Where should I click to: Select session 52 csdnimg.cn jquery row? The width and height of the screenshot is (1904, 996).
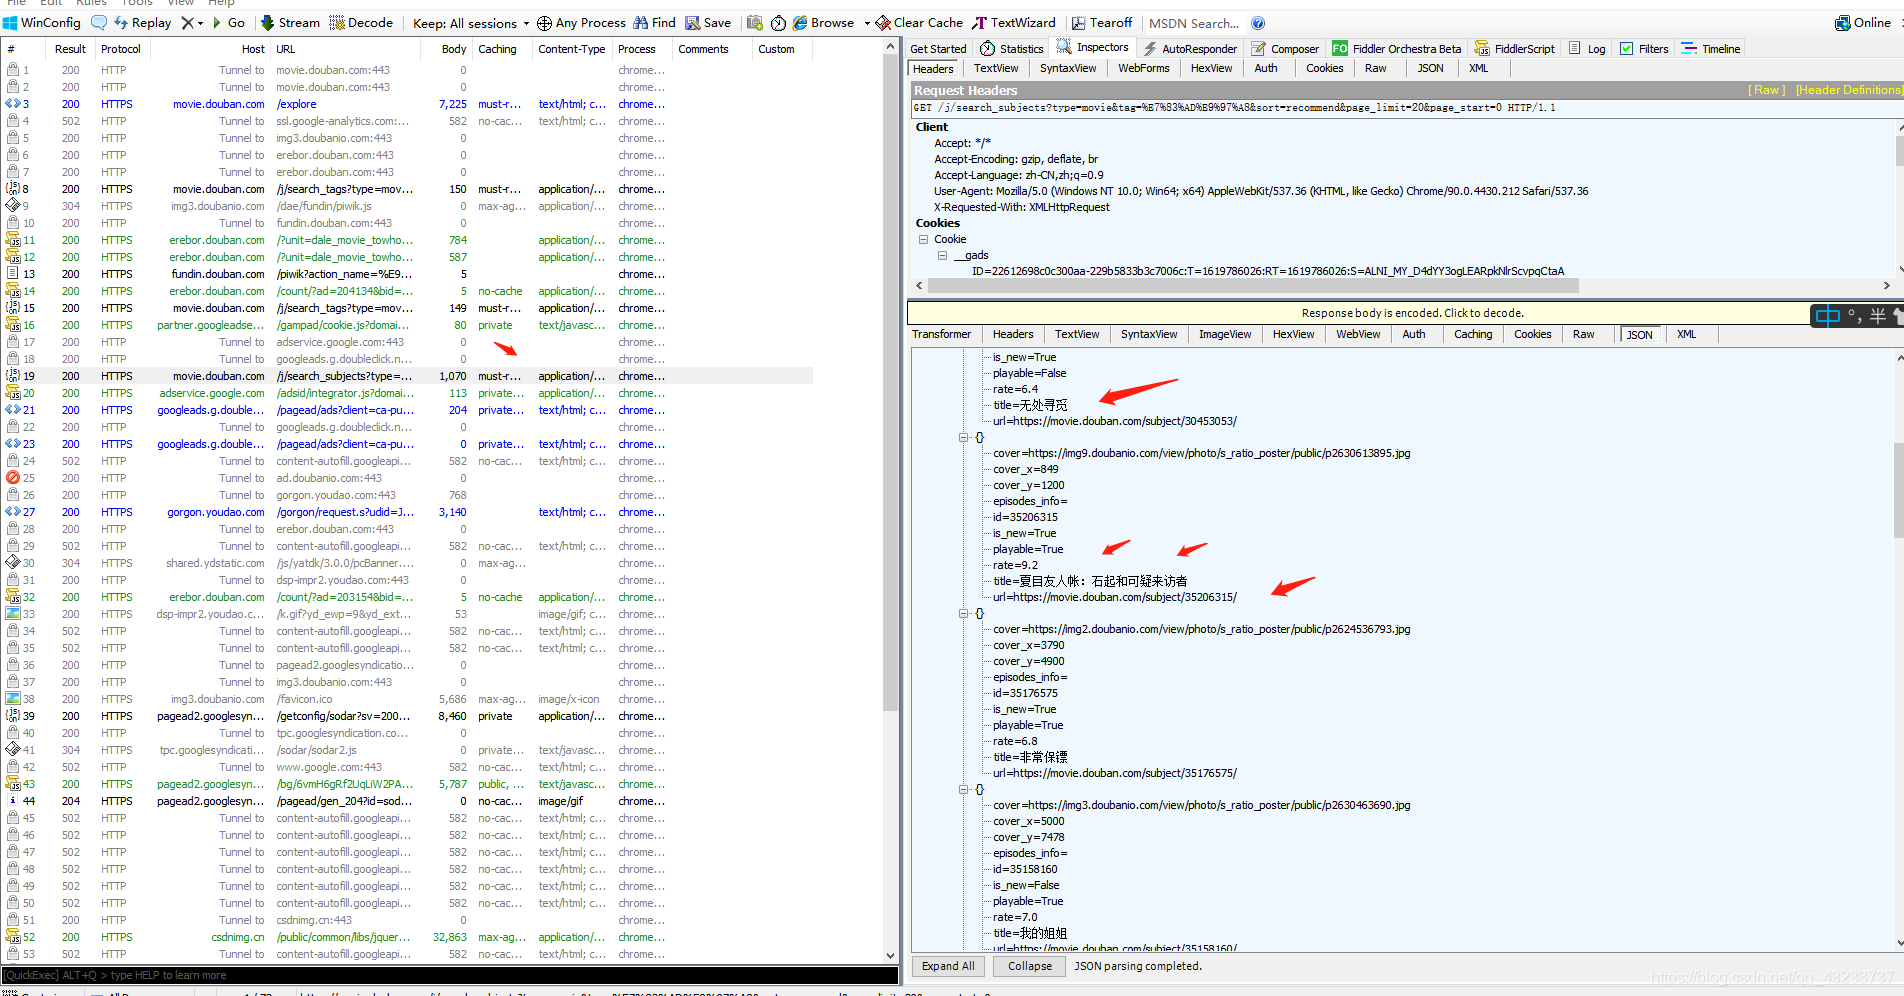point(407,938)
